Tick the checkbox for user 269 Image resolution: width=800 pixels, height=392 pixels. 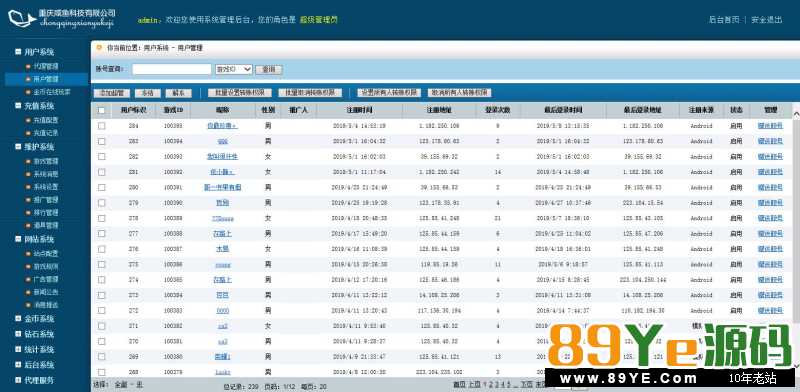(x=102, y=356)
